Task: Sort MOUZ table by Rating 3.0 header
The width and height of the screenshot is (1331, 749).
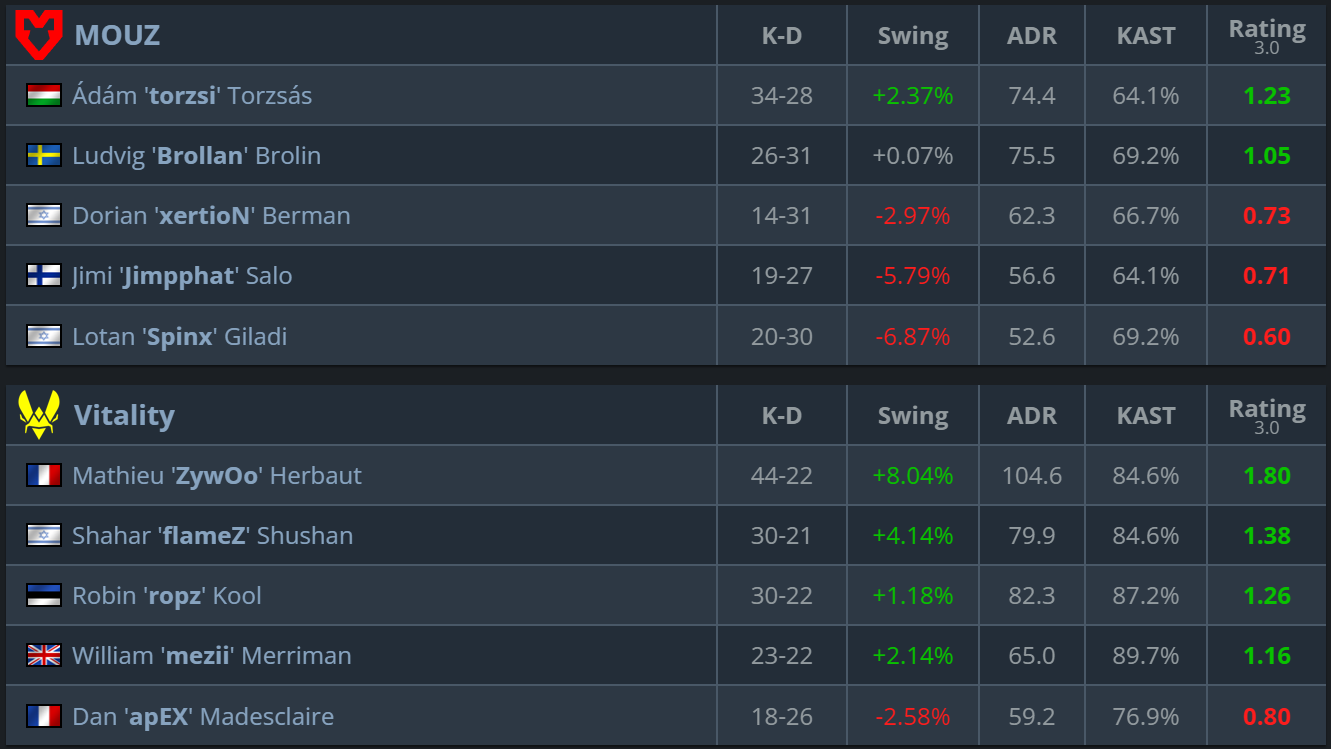Action: (1267, 36)
